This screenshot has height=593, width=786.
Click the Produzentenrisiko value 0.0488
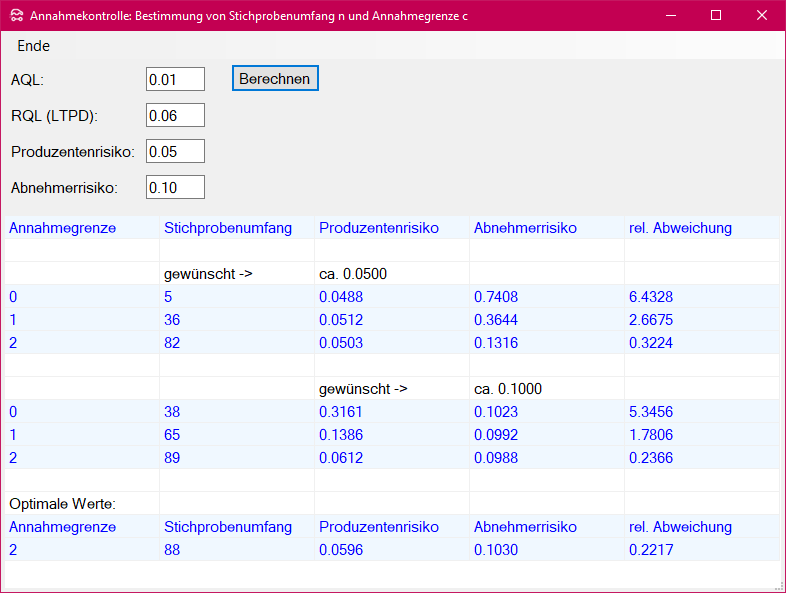[x=340, y=297]
